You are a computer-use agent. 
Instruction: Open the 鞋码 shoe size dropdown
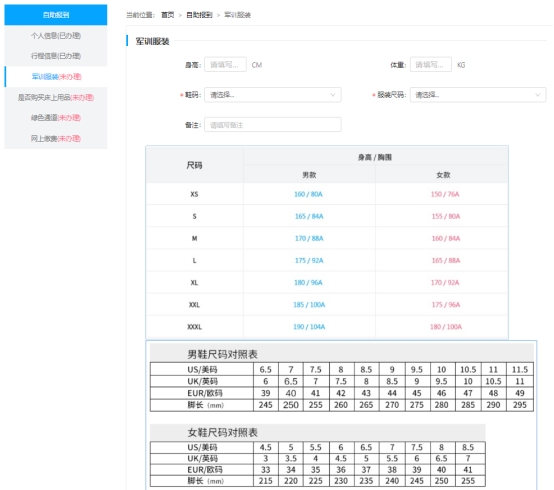[x=272, y=95]
